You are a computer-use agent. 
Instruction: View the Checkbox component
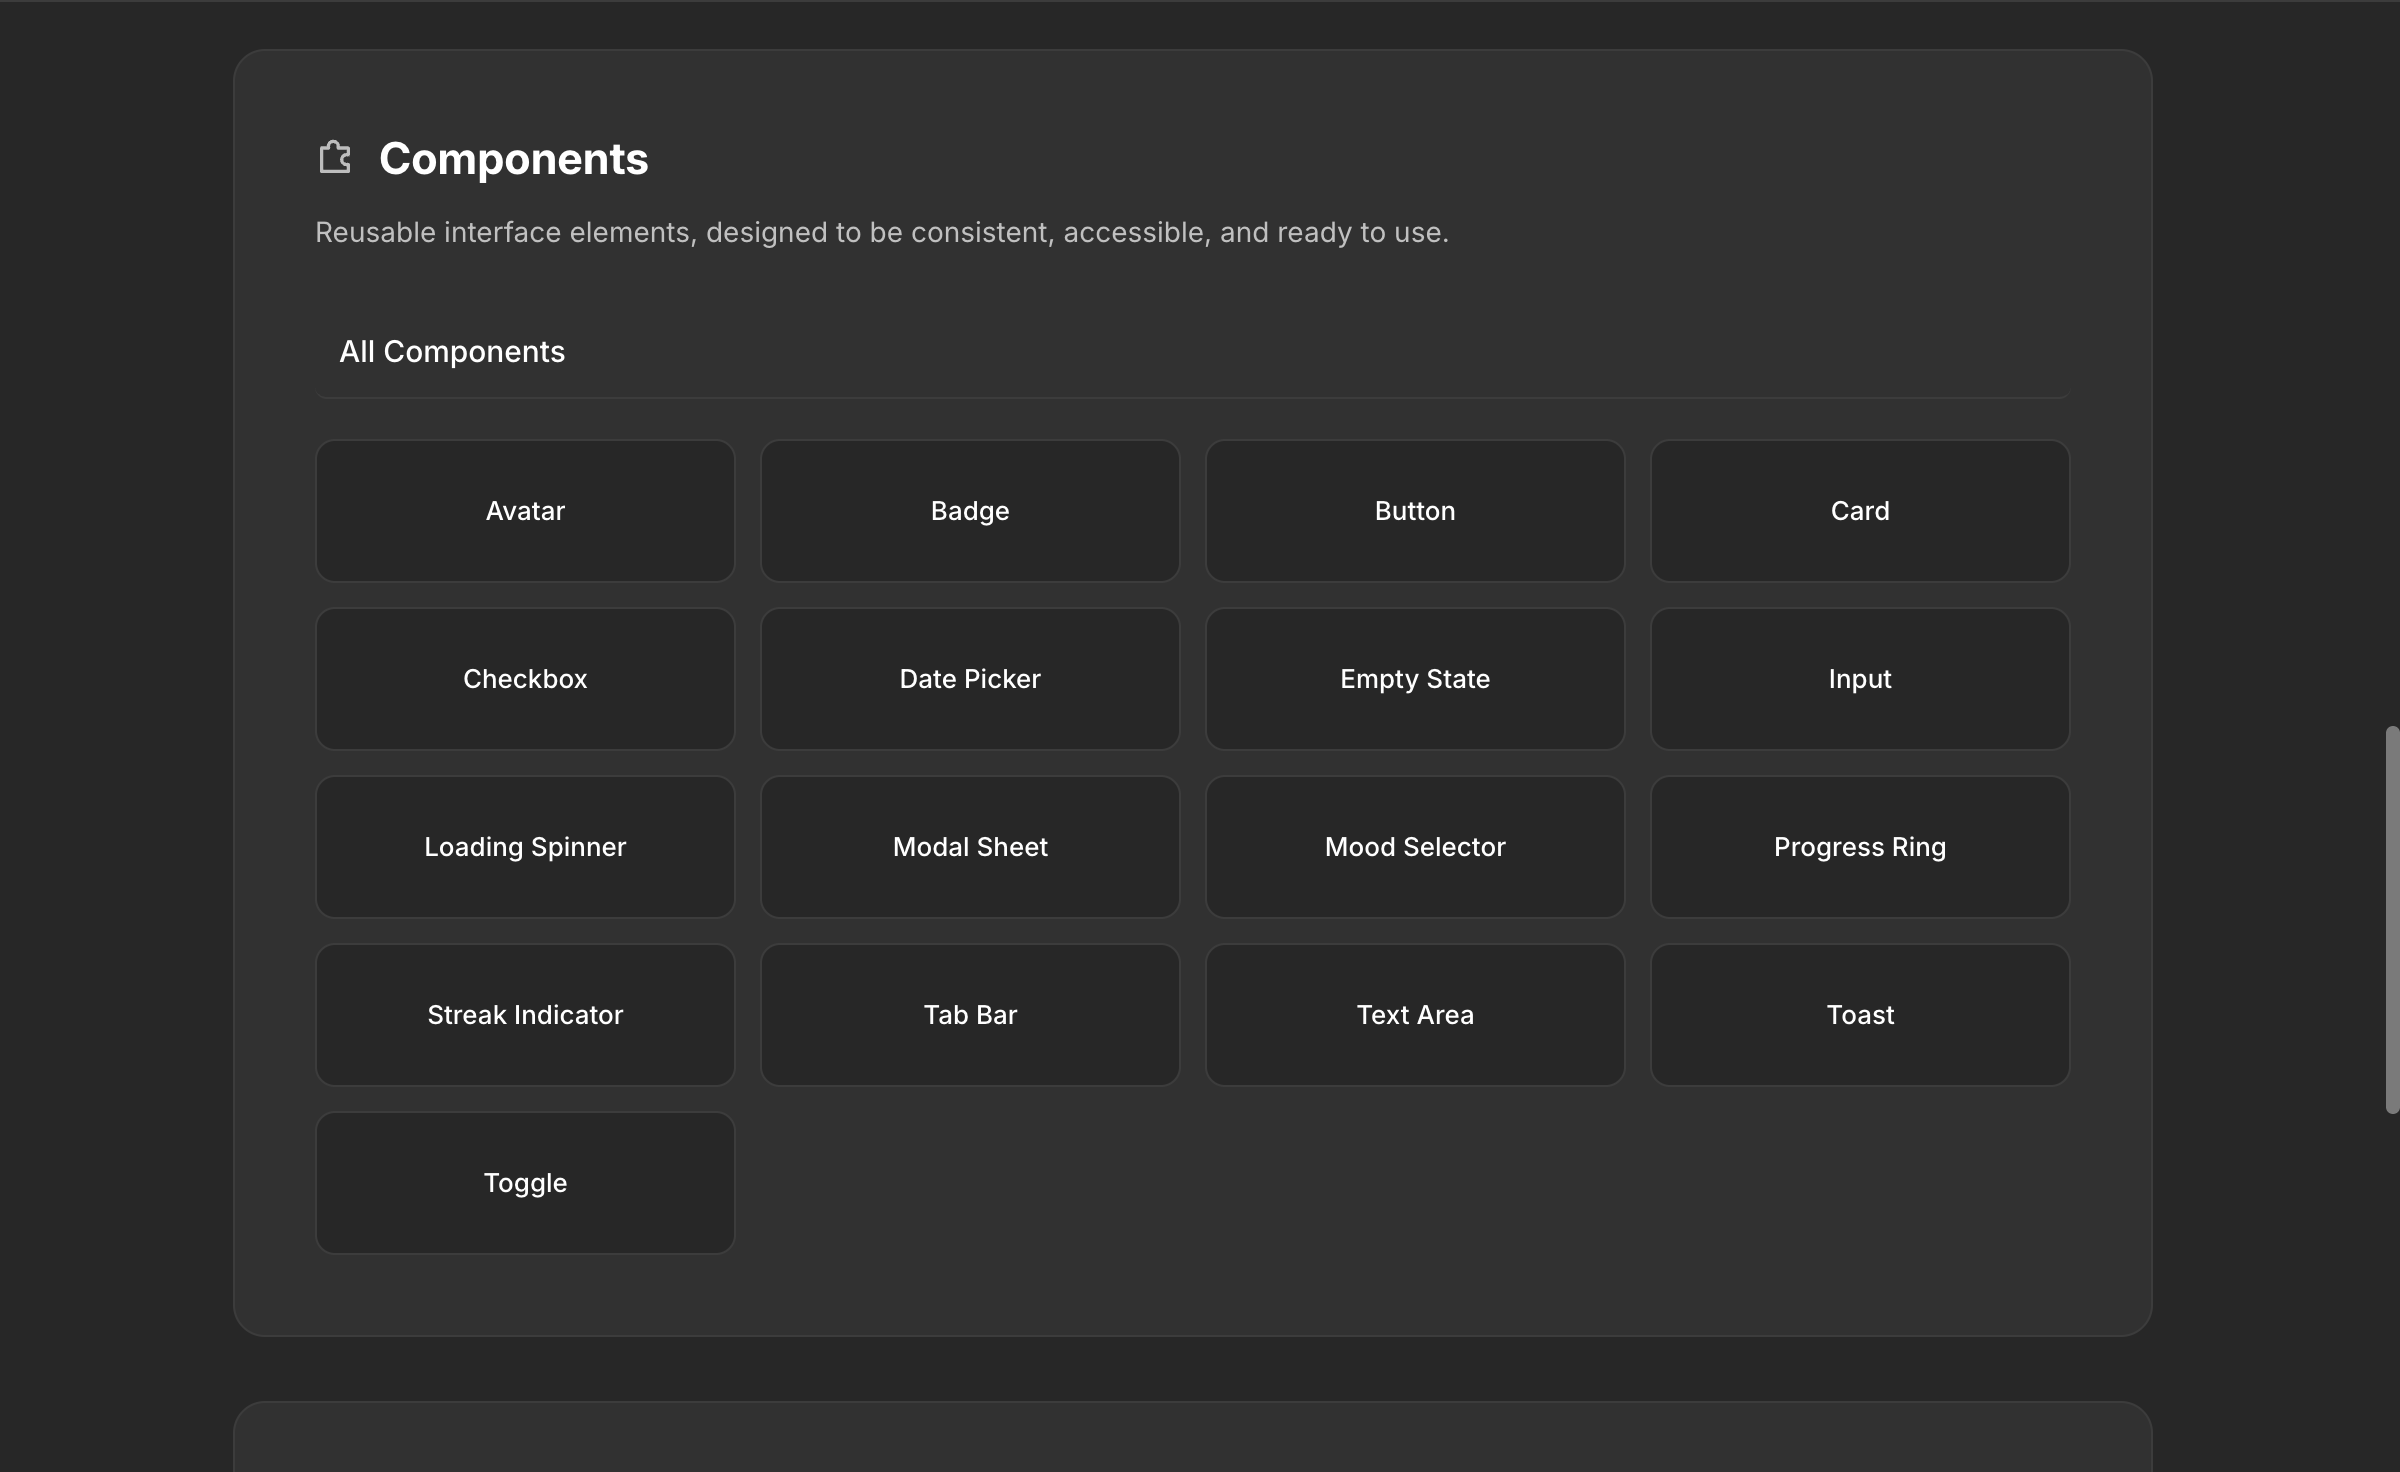[524, 679]
